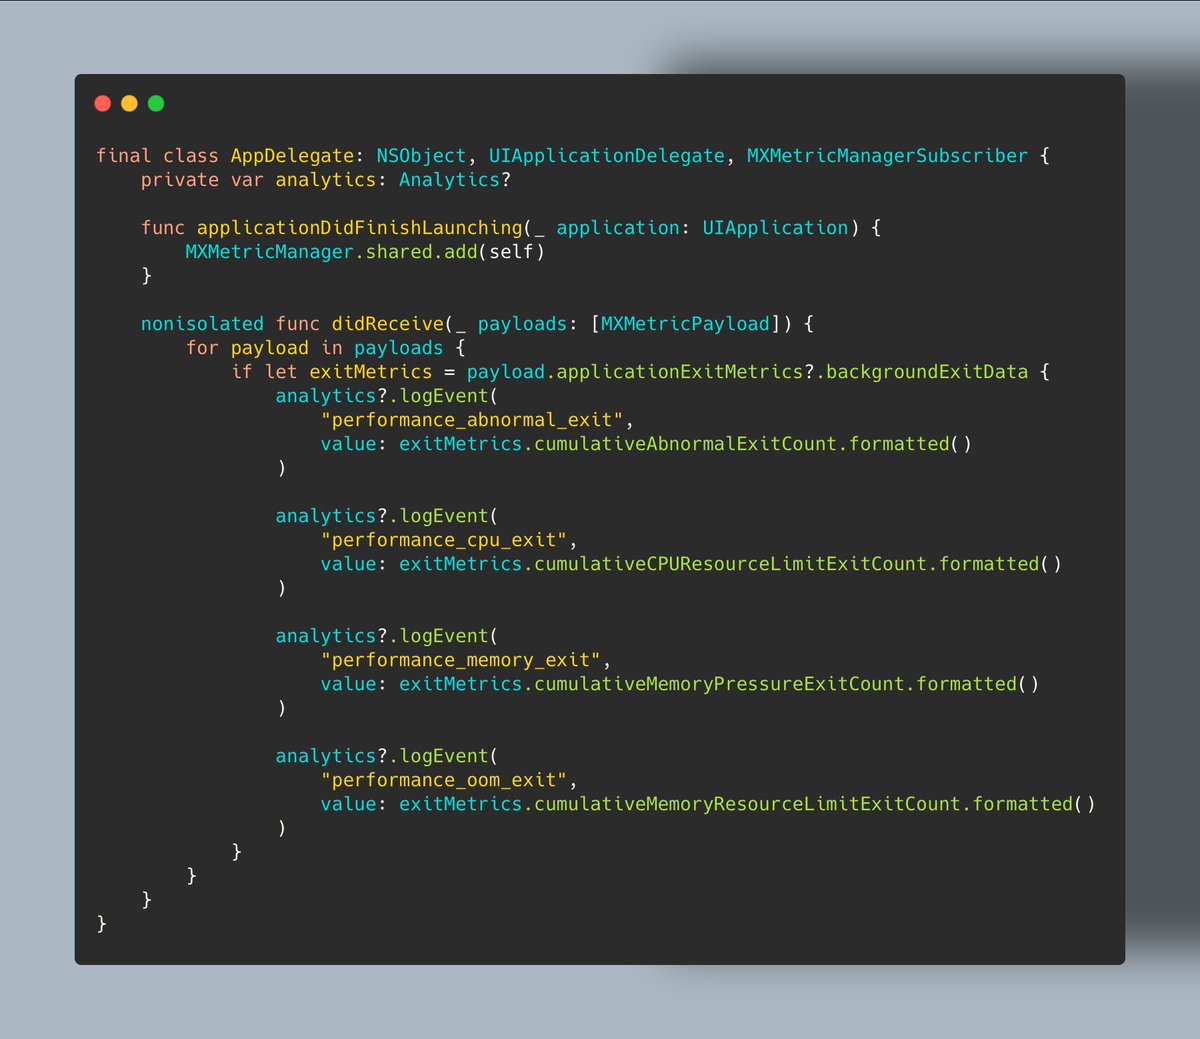Viewport: 1200px width, 1039px height.
Task: Click the green maximize dot
Action: coord(156,103)
